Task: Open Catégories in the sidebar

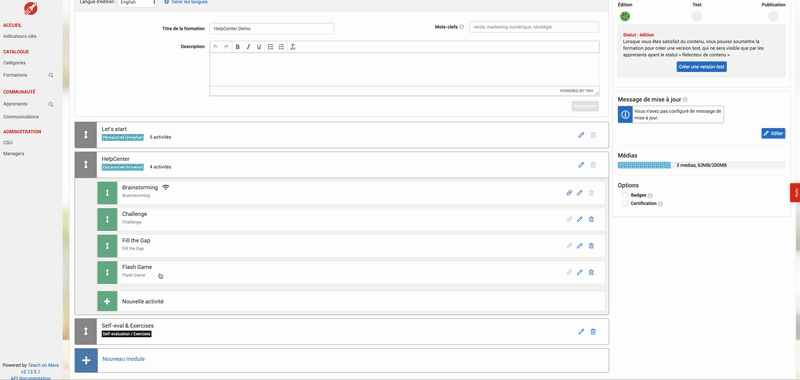Action: click(x=14, y=63)
